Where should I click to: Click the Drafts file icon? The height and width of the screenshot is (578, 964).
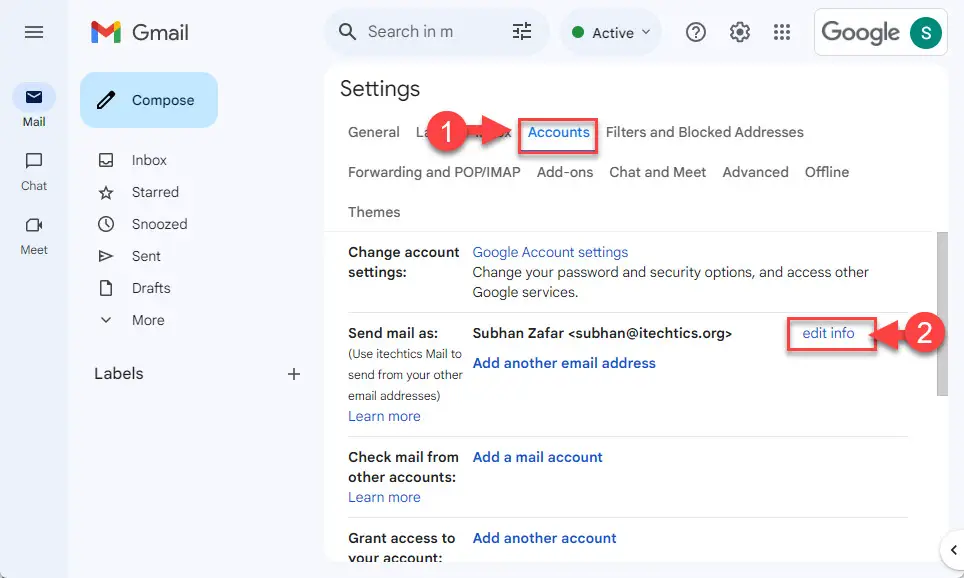point(106,288)
